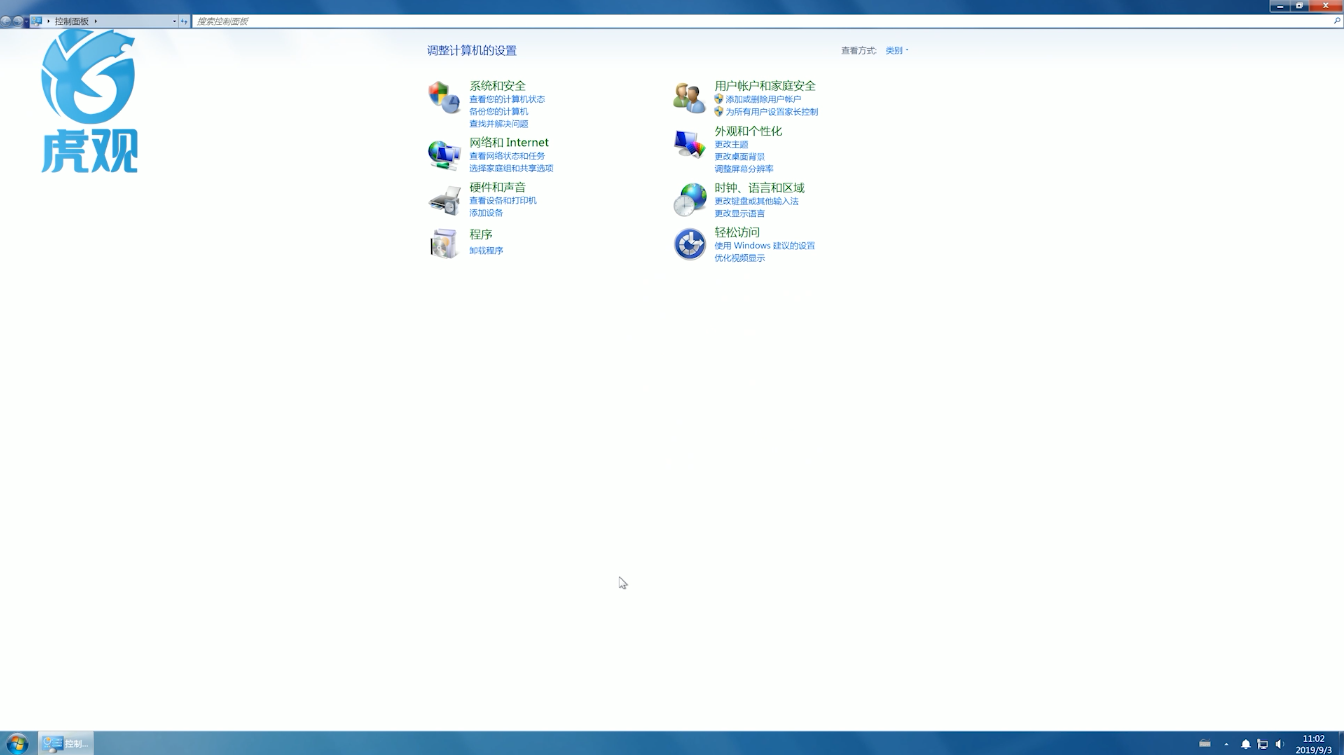
Task: Click the Control Panel taskbar button
Action: point(66,743)
